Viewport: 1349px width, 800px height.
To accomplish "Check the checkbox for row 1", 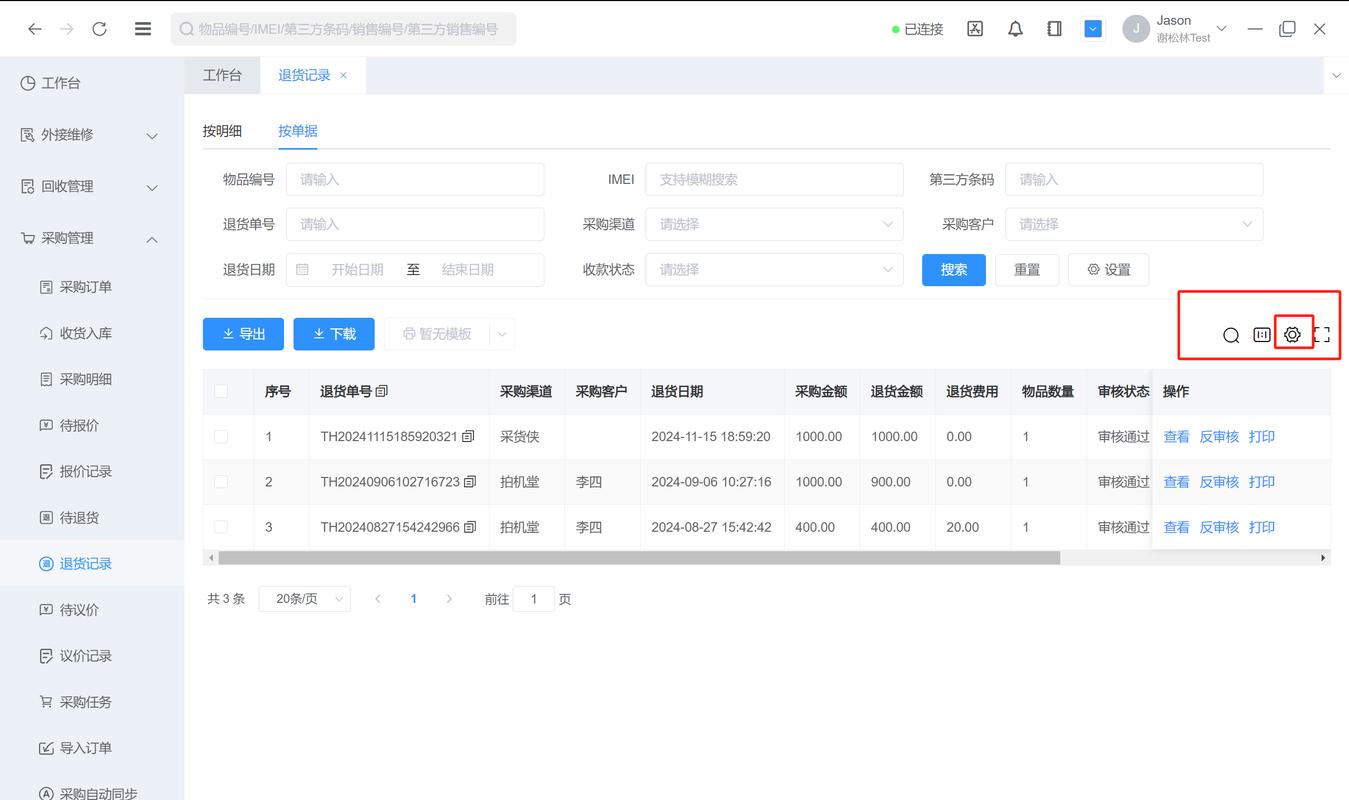I will (221, 437).
